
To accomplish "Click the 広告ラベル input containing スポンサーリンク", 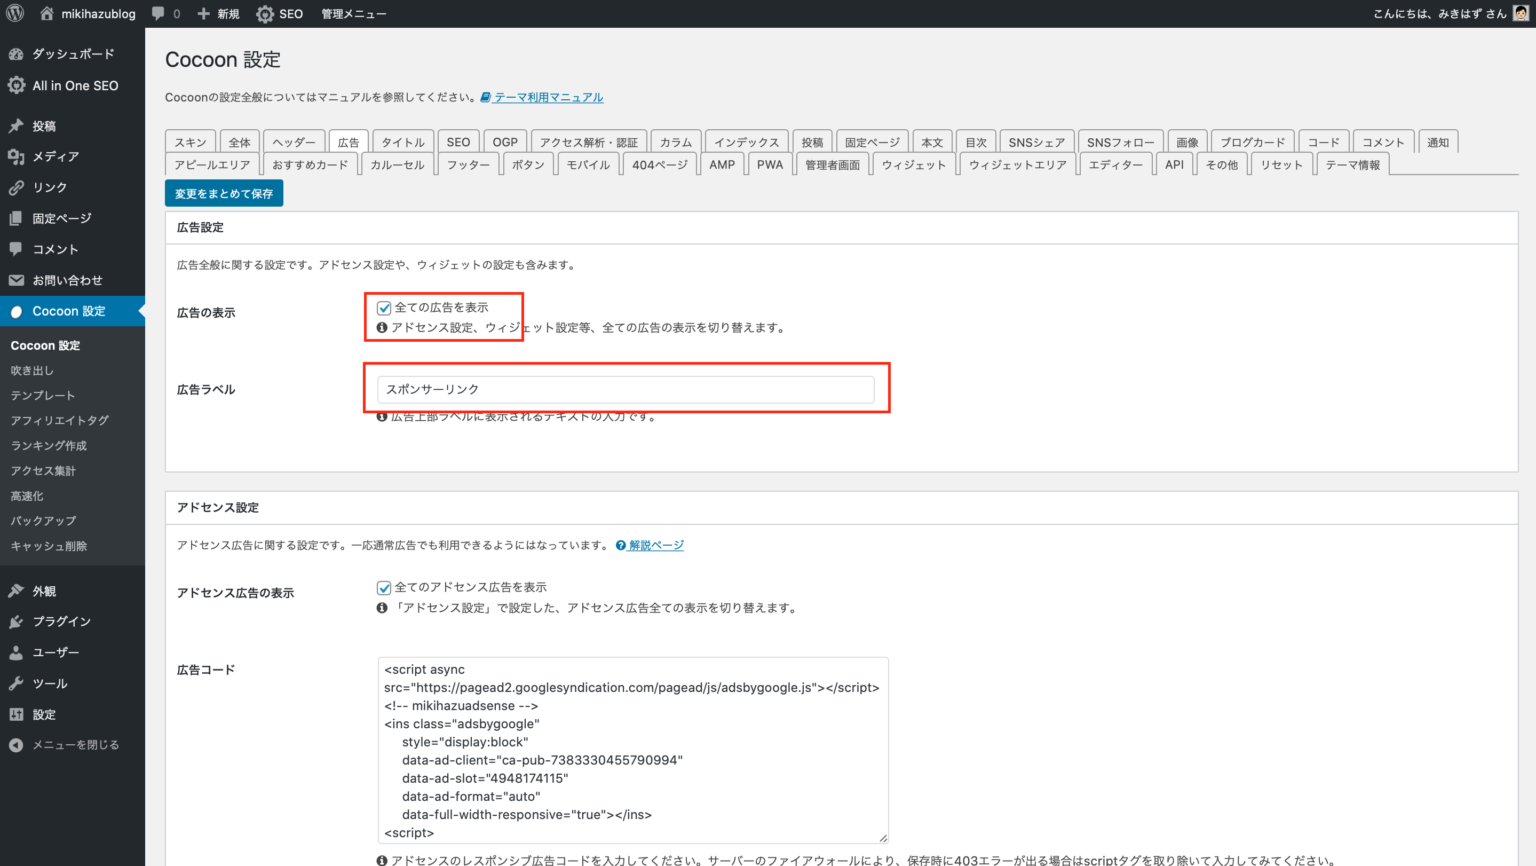I will (x=625, y=389).
